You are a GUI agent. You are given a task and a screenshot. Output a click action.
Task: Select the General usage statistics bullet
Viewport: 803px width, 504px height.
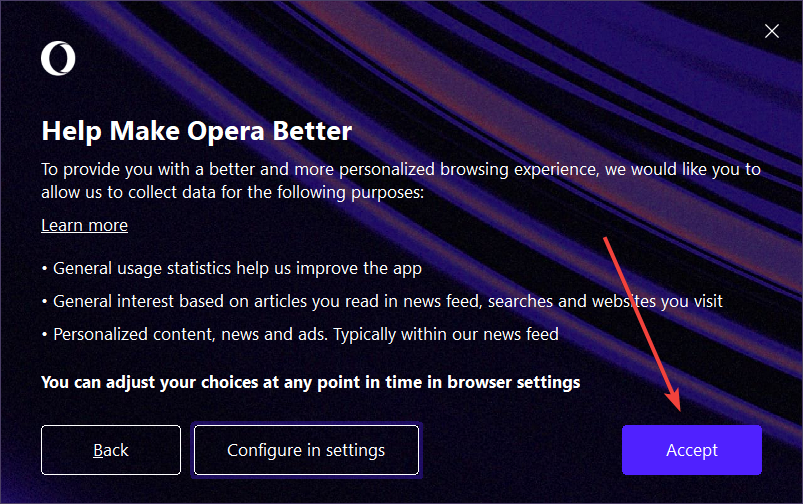(x=231, y=268)
